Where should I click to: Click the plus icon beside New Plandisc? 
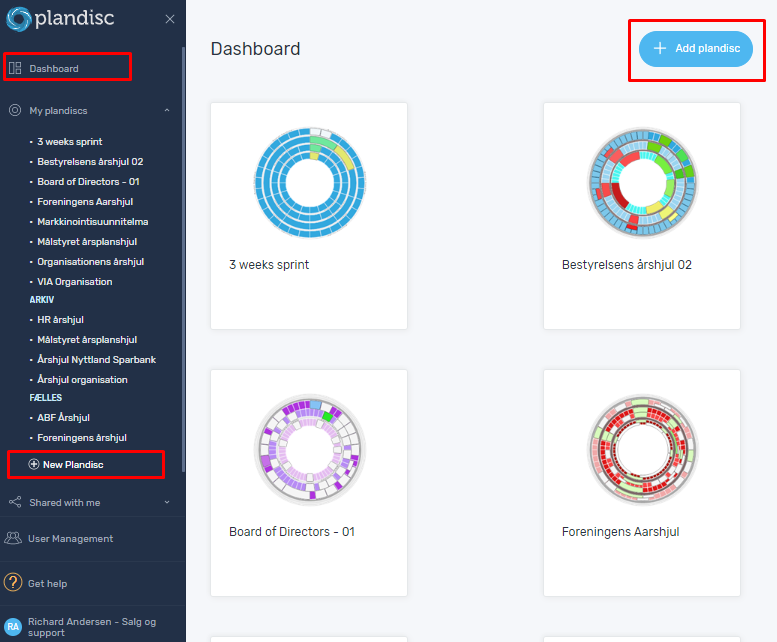34,464
